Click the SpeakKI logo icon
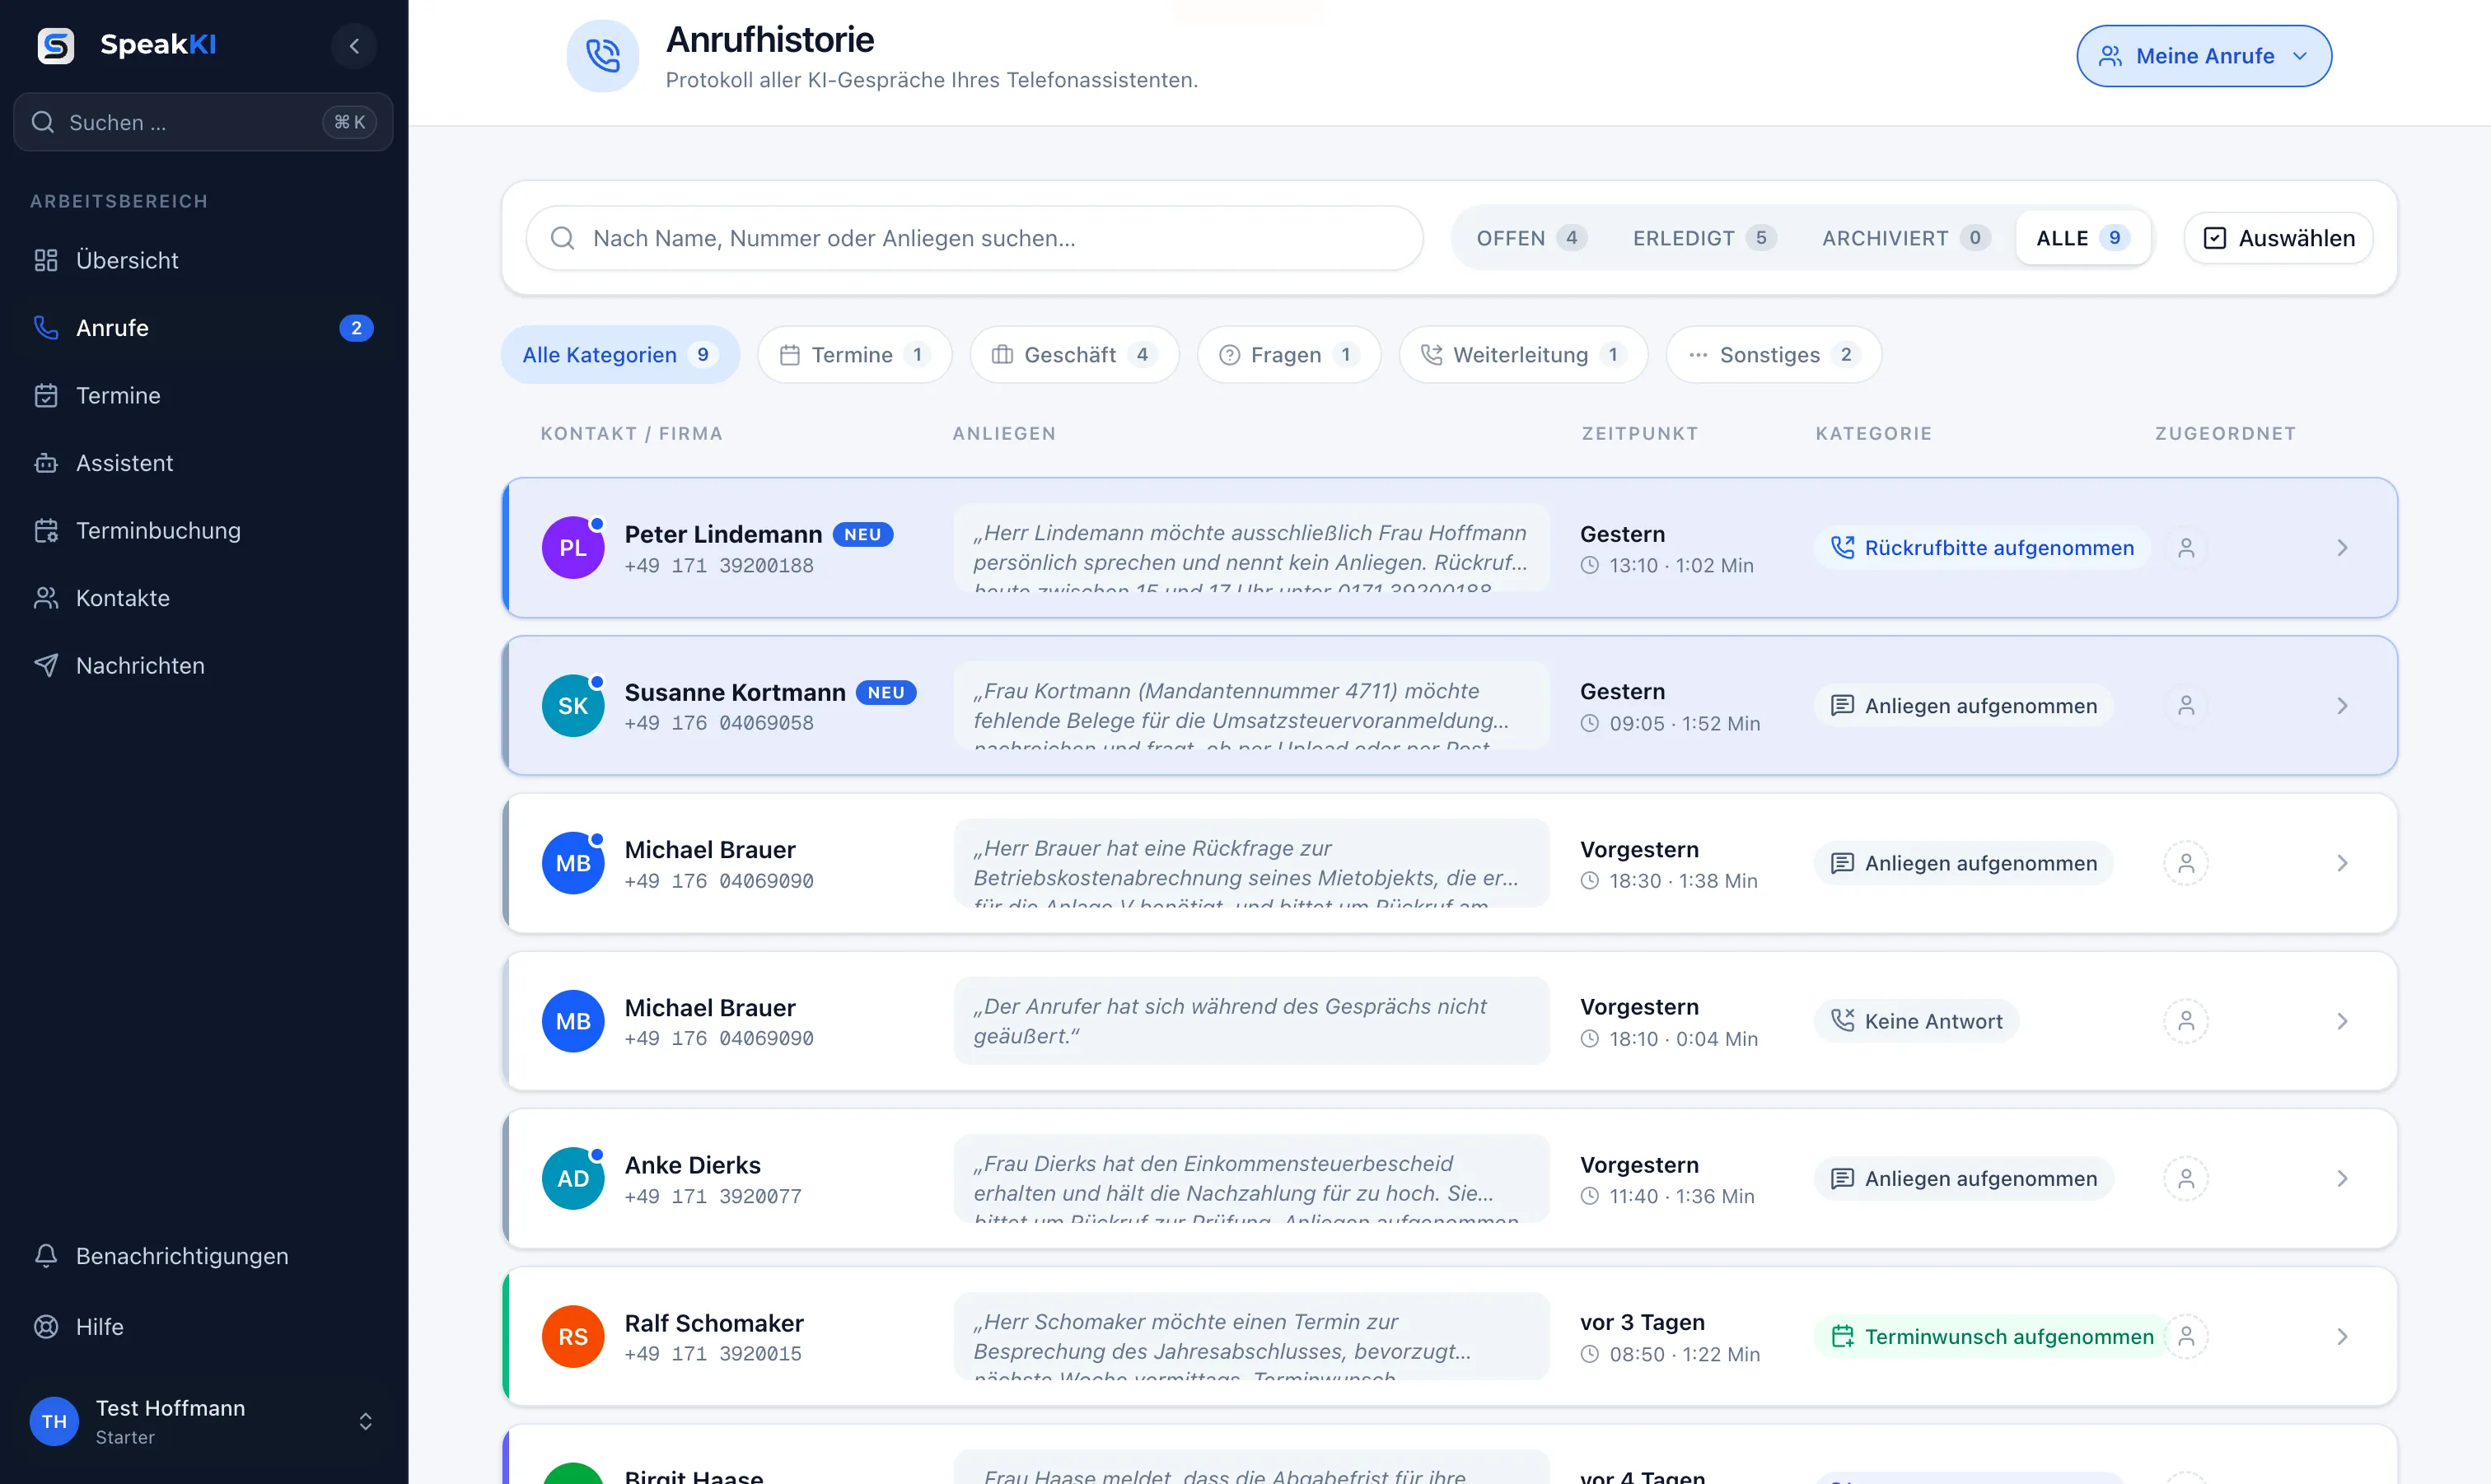Viewport: 2491px width, 1484px height. coord(56,45)
